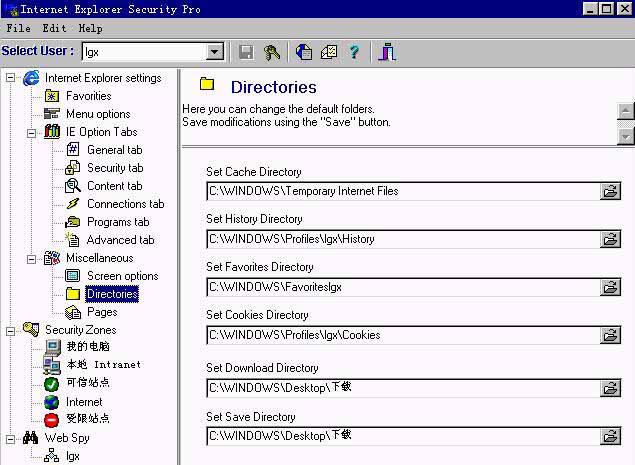Collapse the Security Zones tree node
This screenshot has height=465, width=635.
(x=11, y=330)
